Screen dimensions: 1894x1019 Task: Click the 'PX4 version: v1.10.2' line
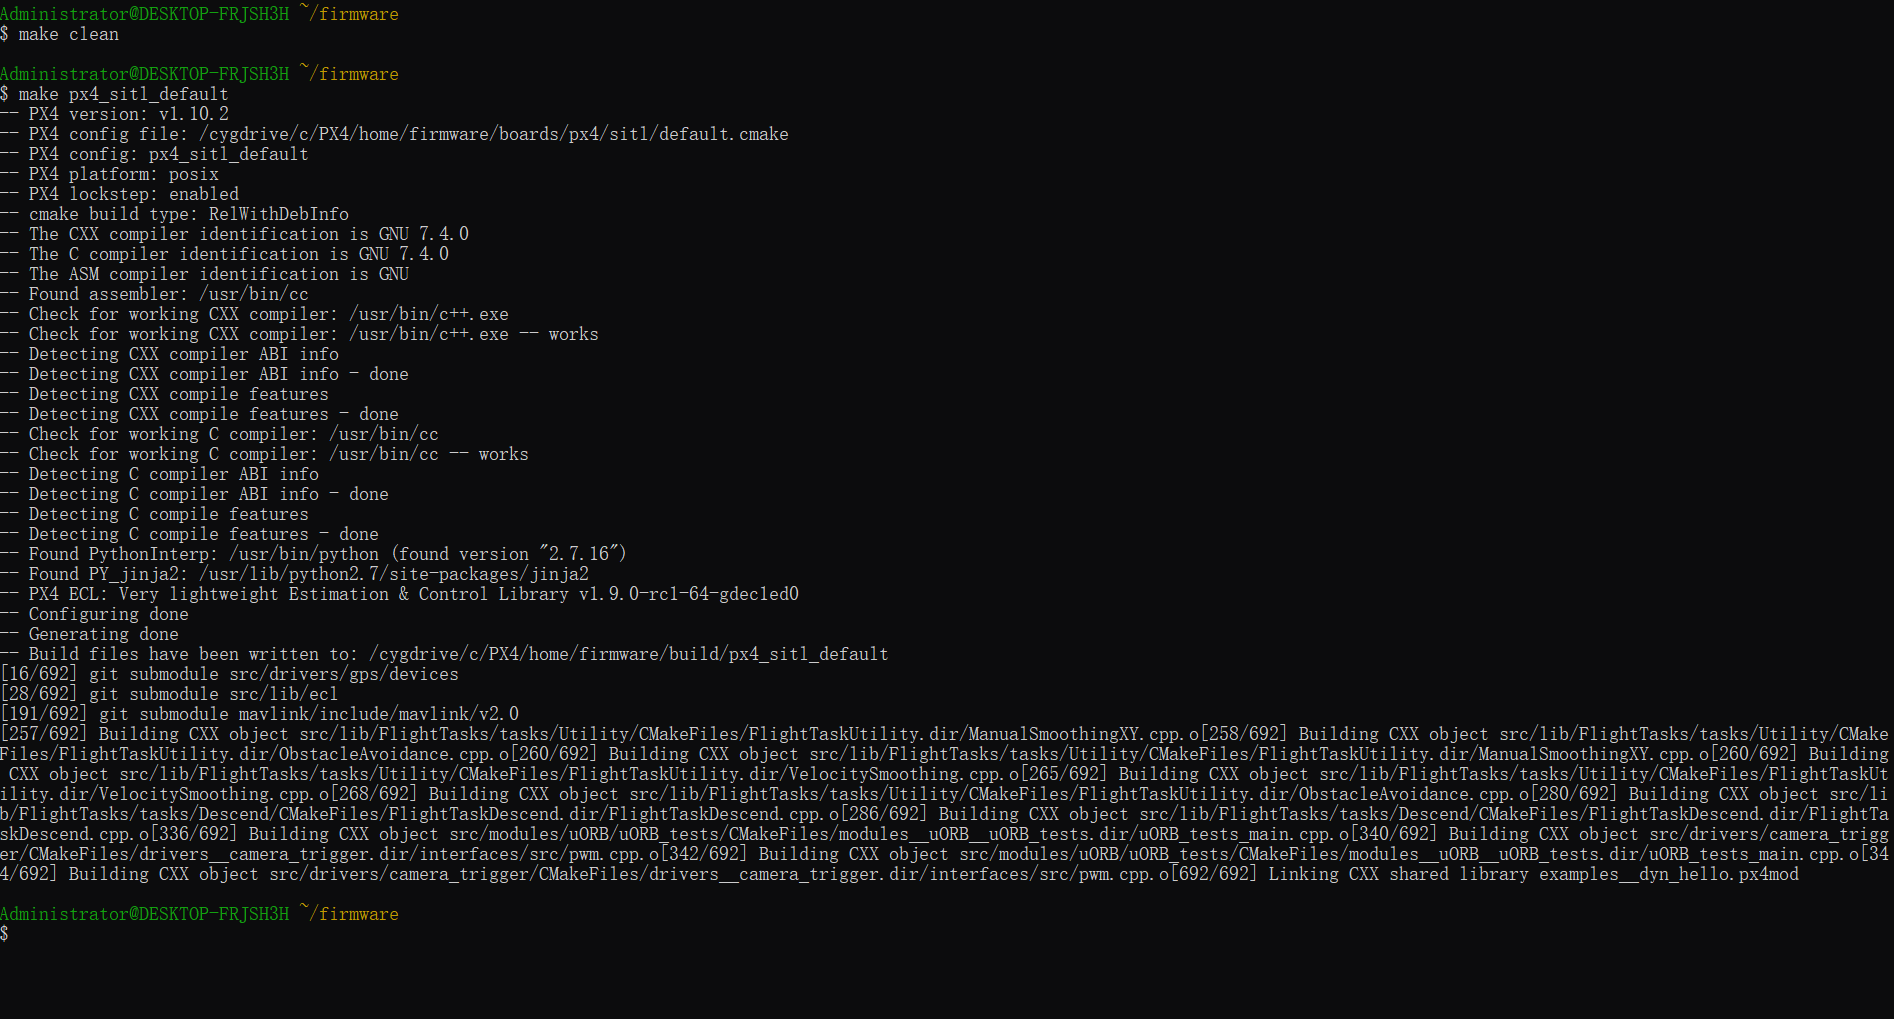128,114
